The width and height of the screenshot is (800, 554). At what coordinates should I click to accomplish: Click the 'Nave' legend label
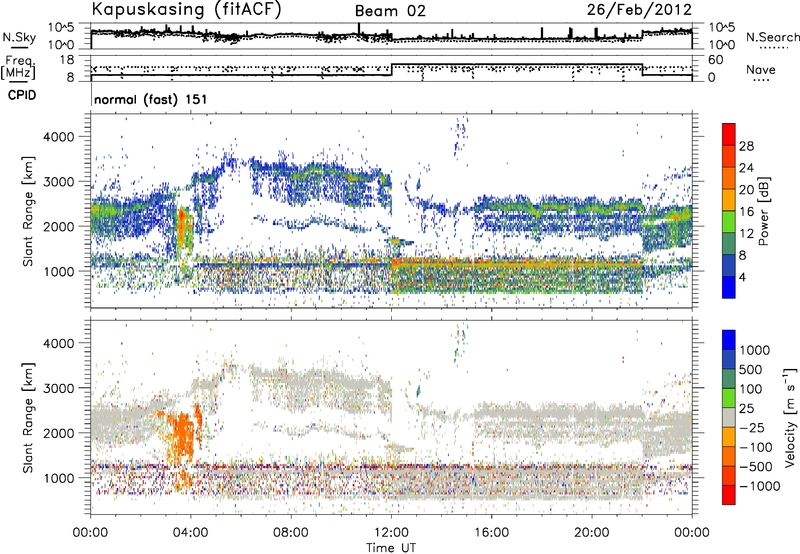[x=761, y=69]
